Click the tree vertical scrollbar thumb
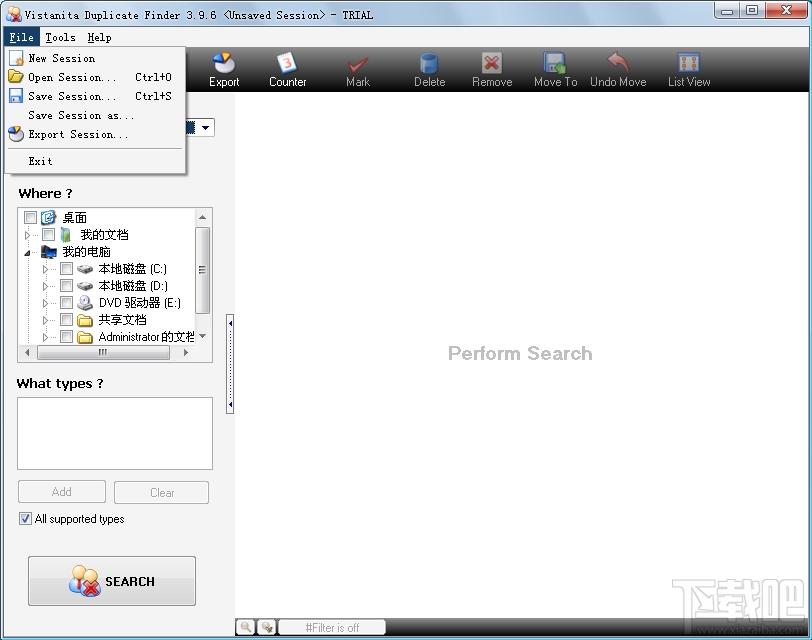 tap(202, 270)
